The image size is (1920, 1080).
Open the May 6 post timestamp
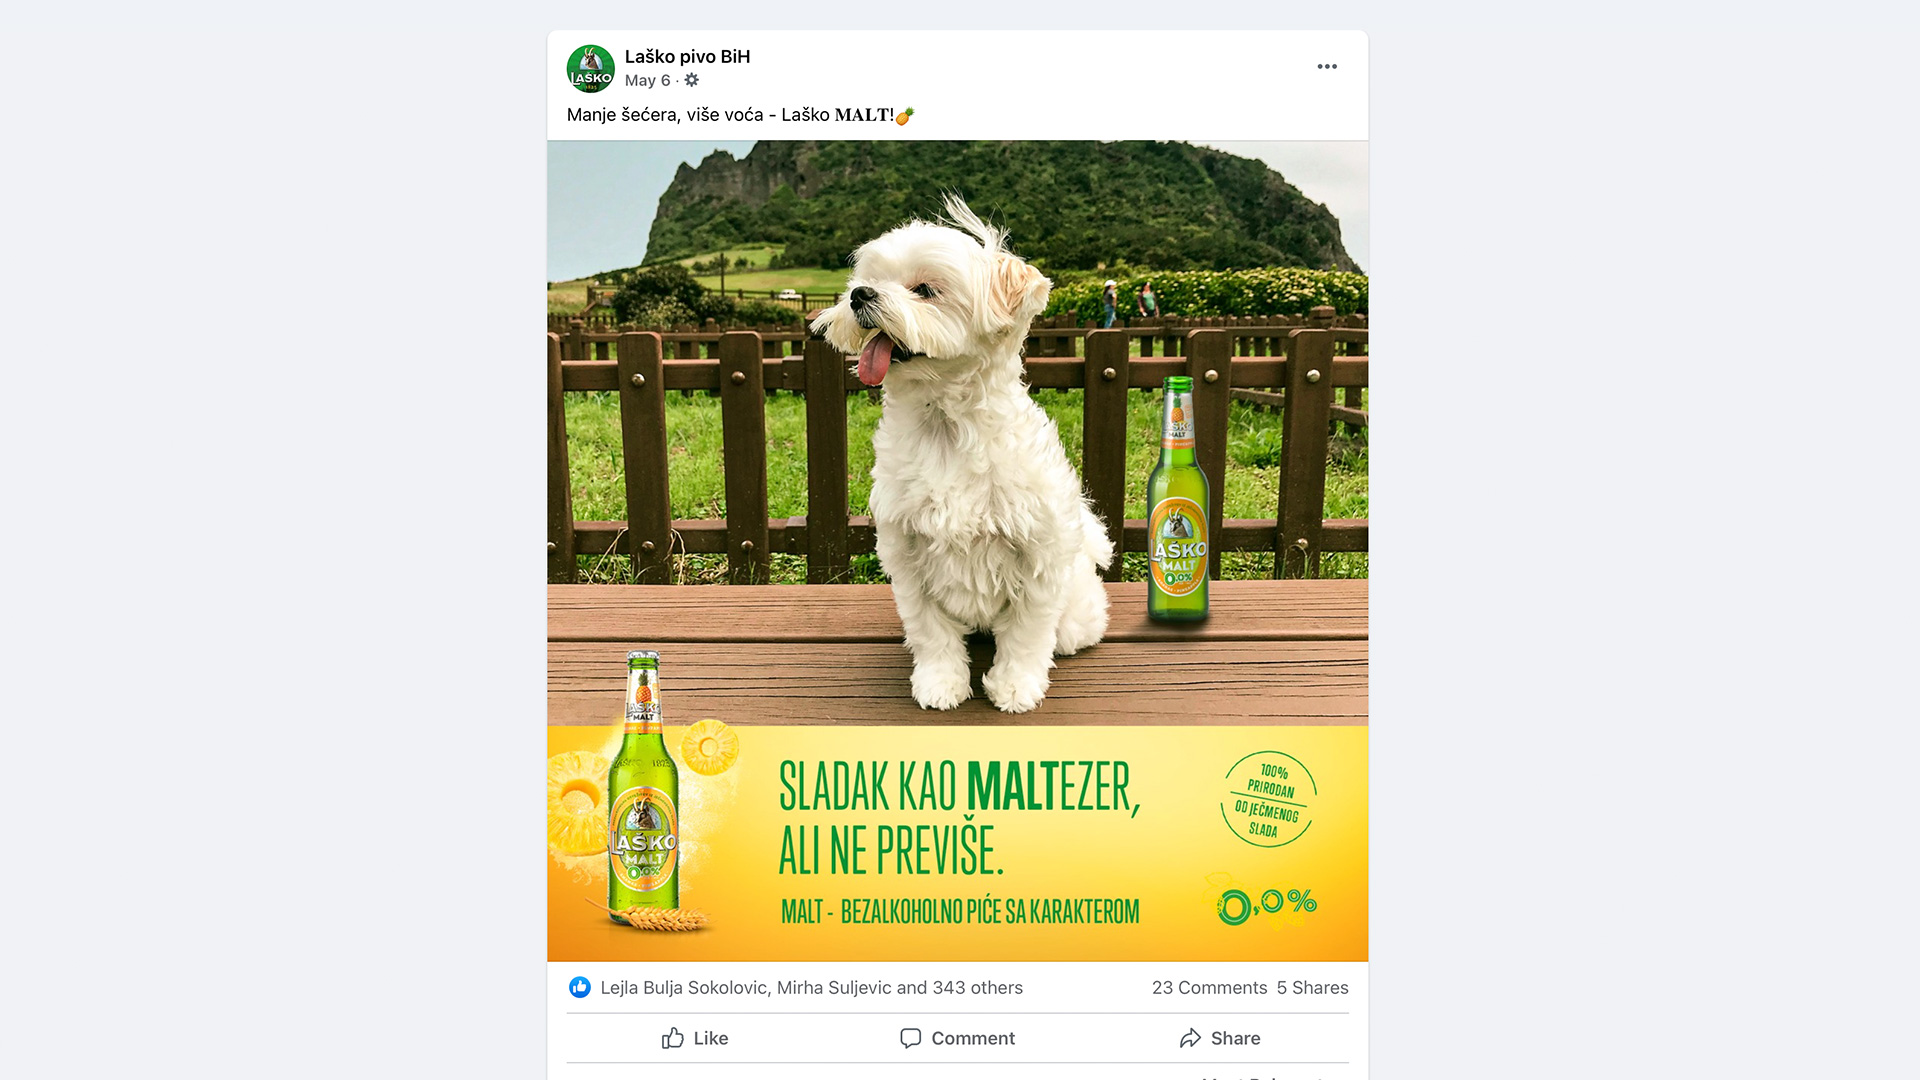647,80
